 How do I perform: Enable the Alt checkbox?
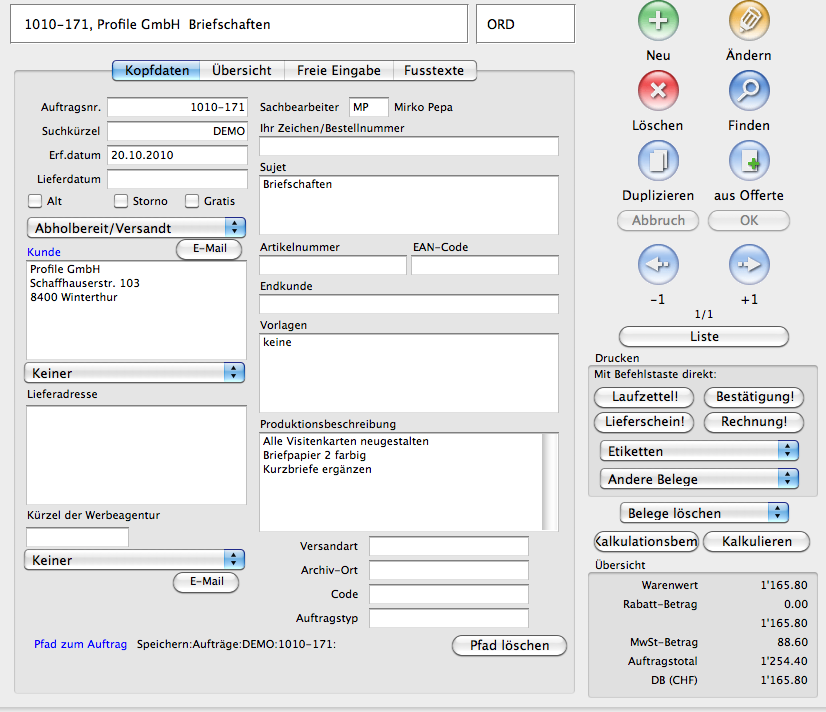point(35,201)
